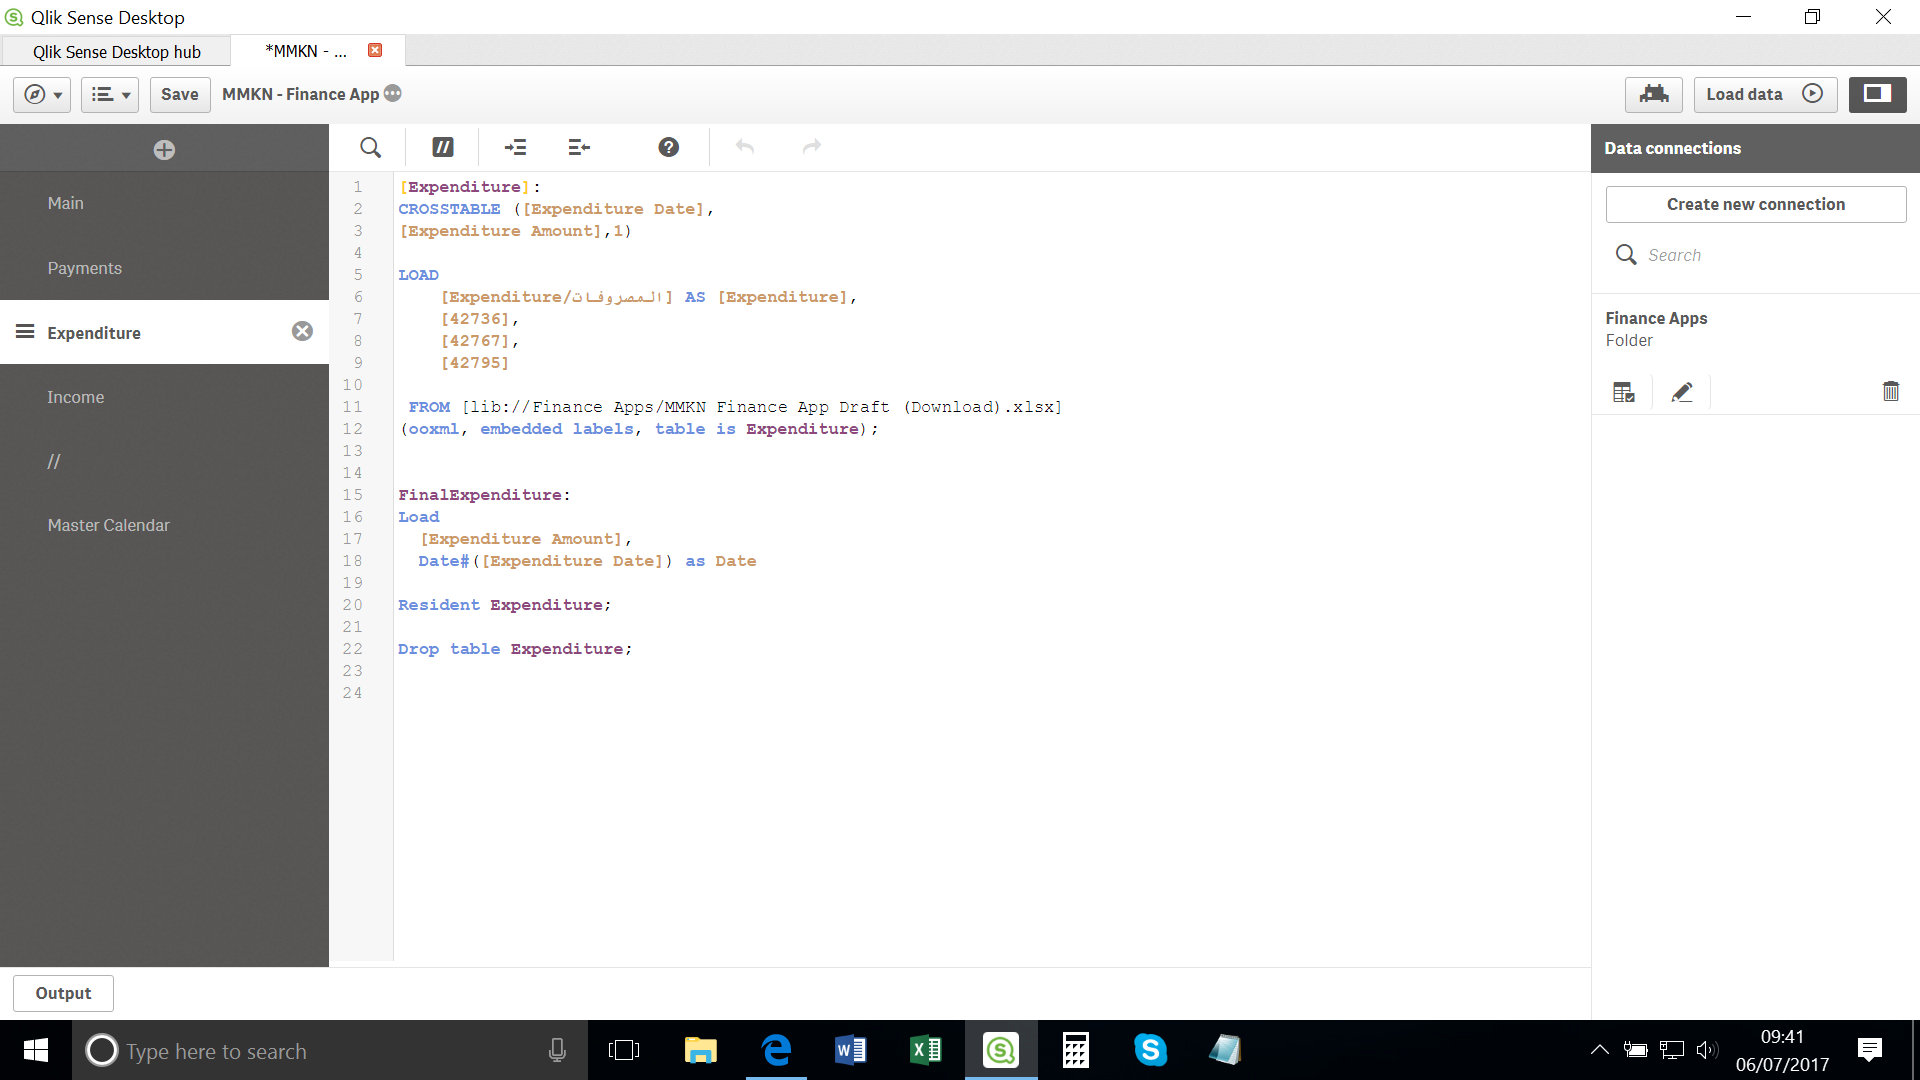Delete the Finance Apps connection trash icon
The width and height of the screenshot is (1920, 1080).
coord(1890,392)
